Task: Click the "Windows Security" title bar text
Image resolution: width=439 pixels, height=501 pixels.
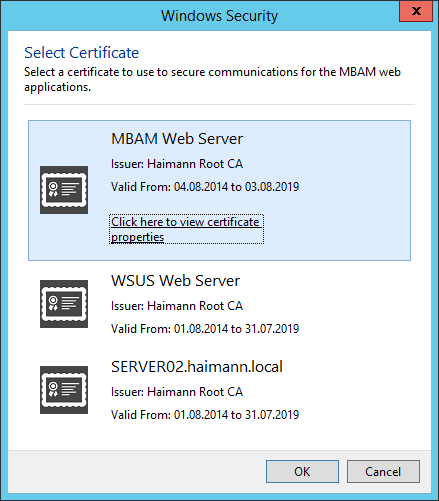Action: coord(219,16)
